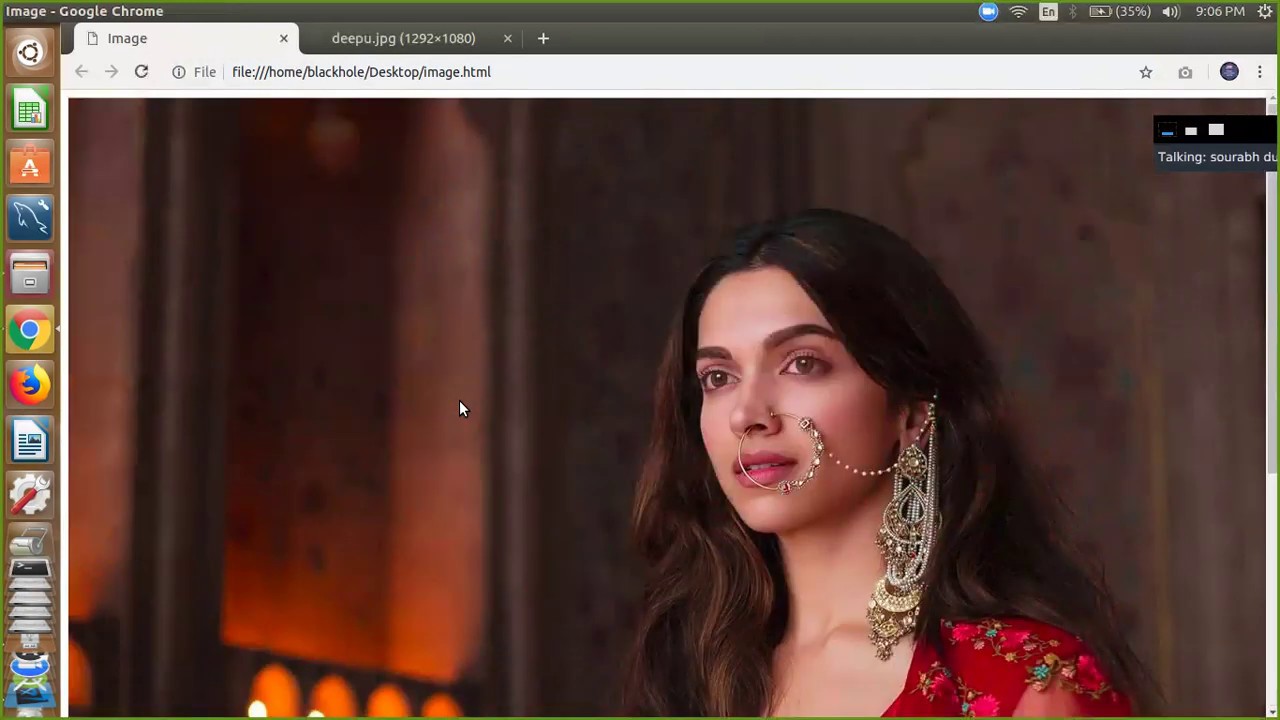Launch Firefox from the dock

[x=30, y=385]
